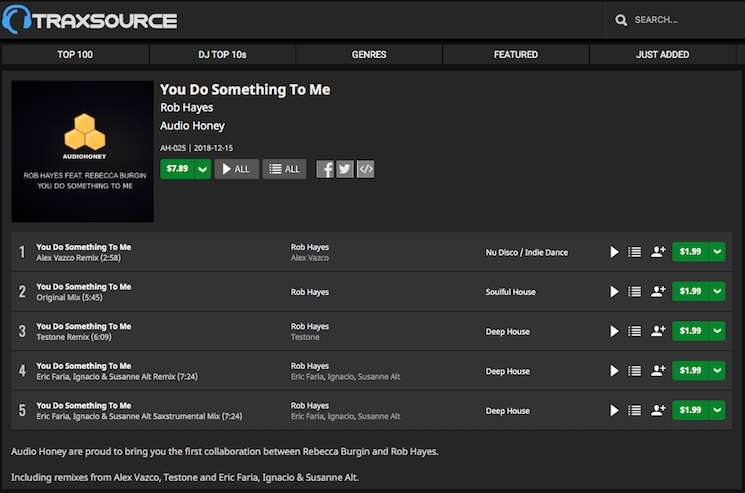Open track 1 title You Do Something To Me
This screenshot has height=493, width=745.
(x=84, y=247)
